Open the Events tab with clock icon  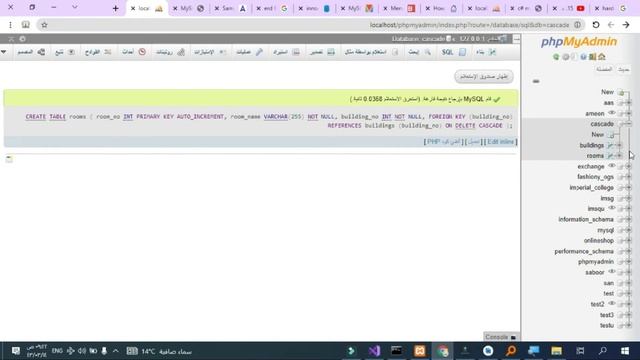pos(134,52)
